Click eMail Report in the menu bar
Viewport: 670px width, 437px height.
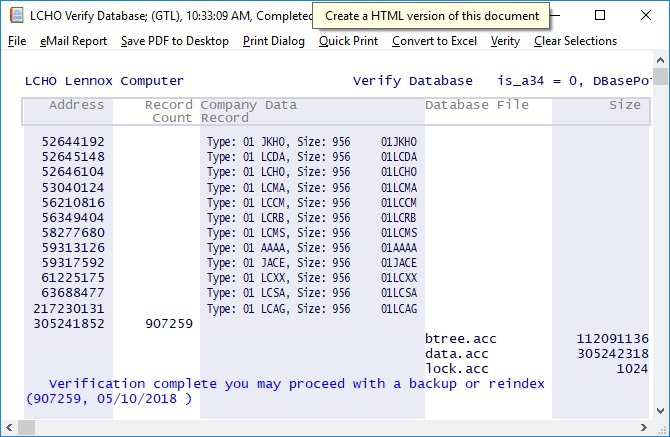coord(74,41)
